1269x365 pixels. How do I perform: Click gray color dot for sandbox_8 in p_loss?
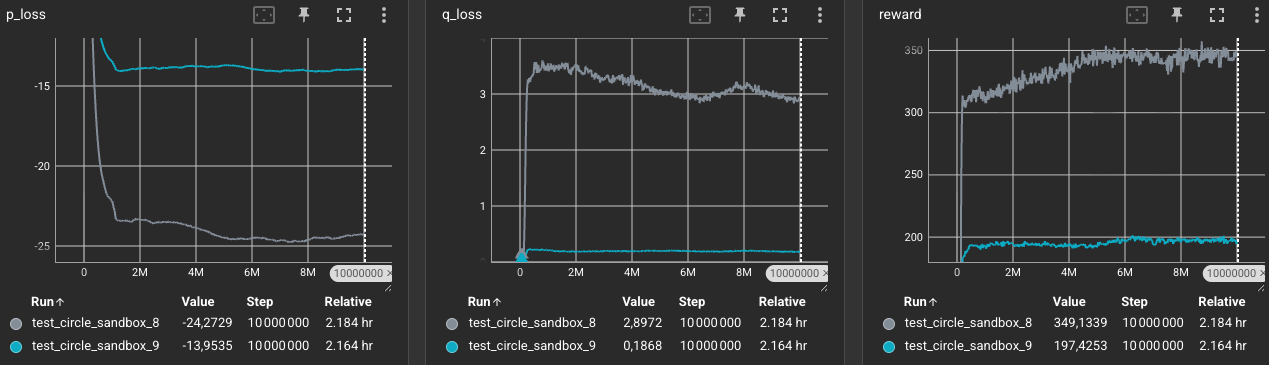point(15,324)
